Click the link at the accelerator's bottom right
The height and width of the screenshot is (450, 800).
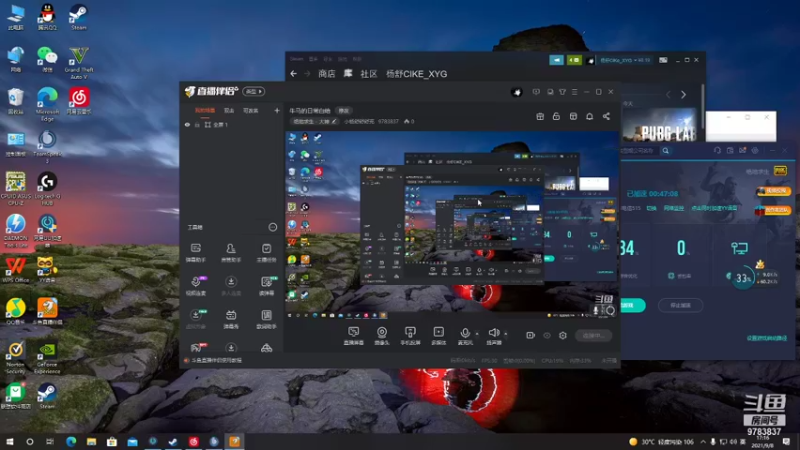[x=766, y=338]
